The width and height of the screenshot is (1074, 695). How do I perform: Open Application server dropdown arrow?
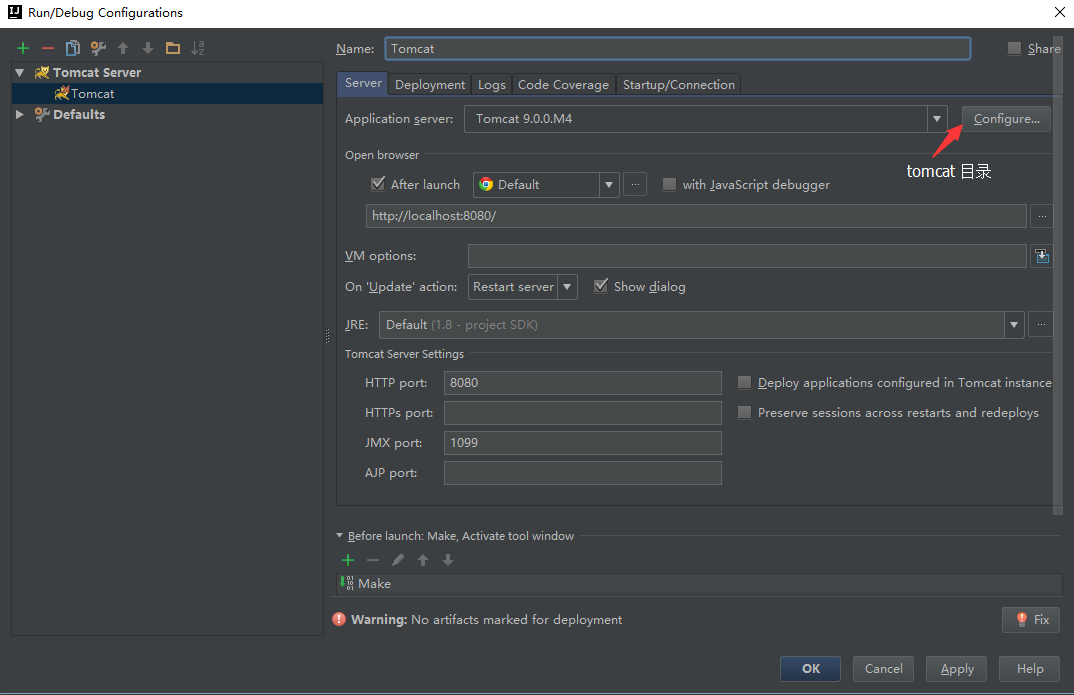(x=937, y=119)
